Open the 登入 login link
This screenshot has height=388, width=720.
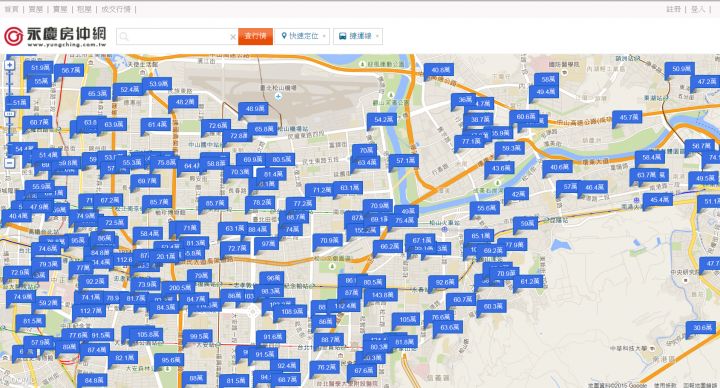698,9
